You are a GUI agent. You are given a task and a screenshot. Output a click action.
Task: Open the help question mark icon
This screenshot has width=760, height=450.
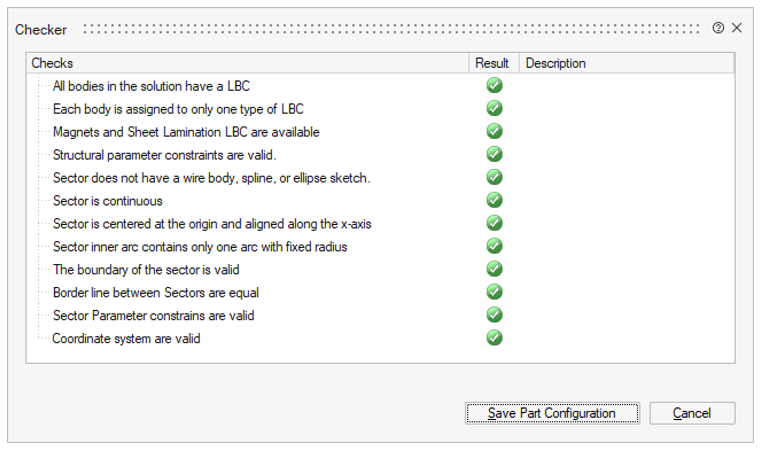[718, 28]
